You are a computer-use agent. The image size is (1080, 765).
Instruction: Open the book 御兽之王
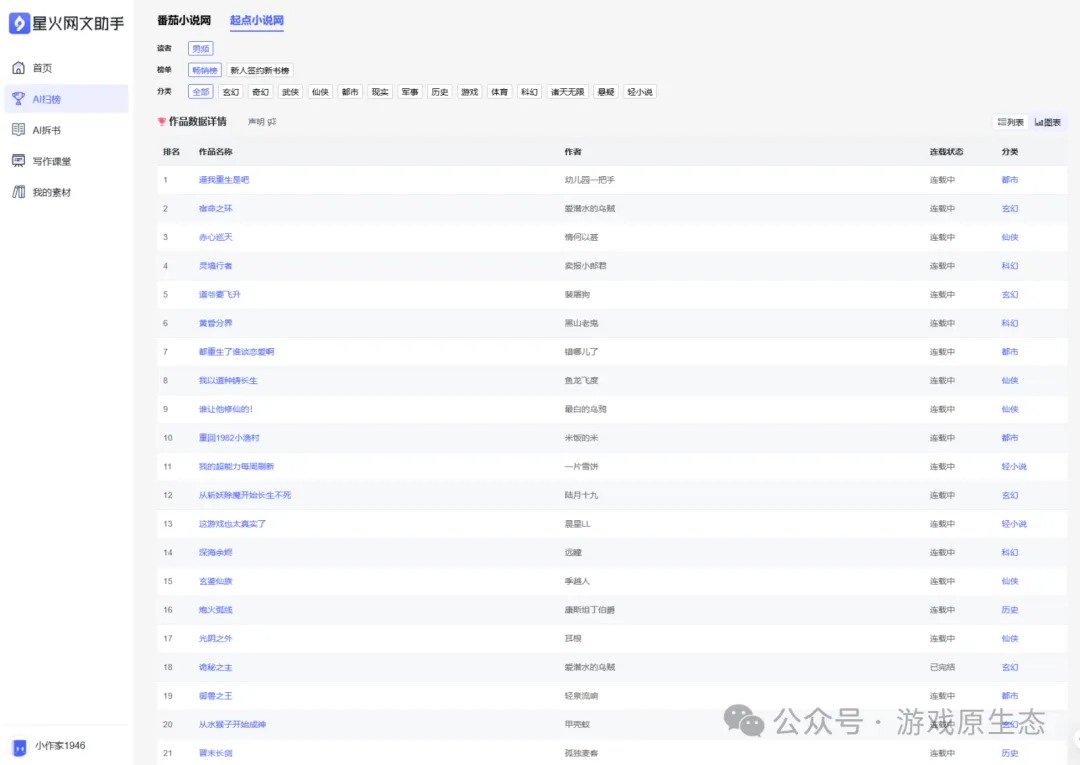coord(216,696)
